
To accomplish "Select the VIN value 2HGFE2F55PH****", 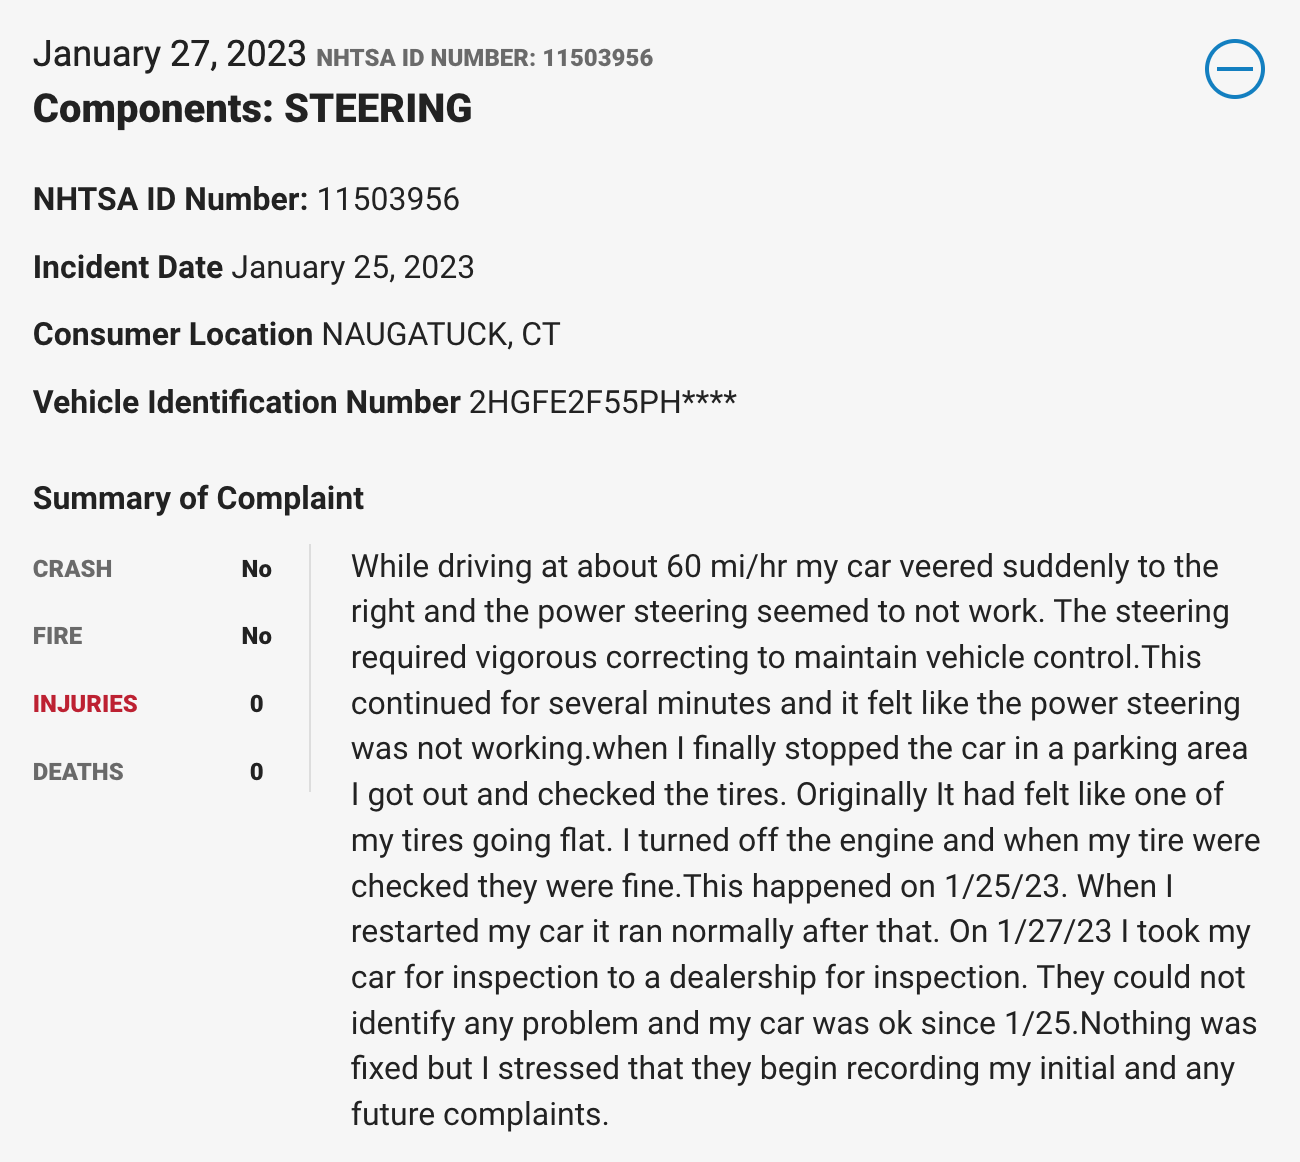I will coord(602,402).
